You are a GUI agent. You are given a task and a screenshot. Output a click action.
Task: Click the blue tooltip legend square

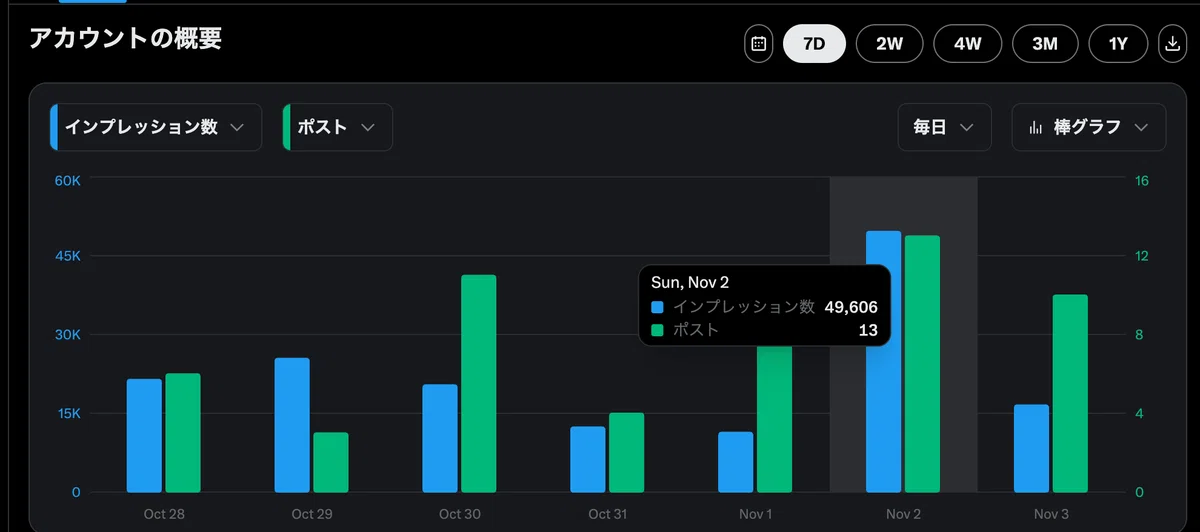pyautogui.click(x=658, y=308)
